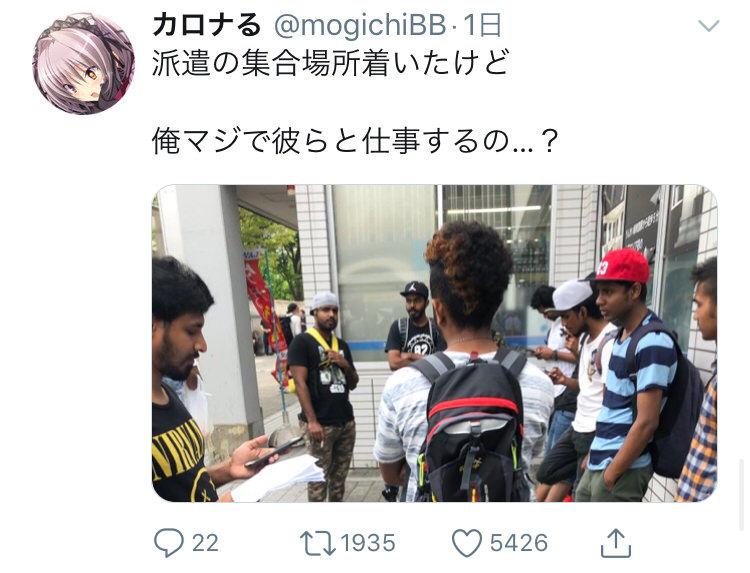Open the attached group photo

434,343
